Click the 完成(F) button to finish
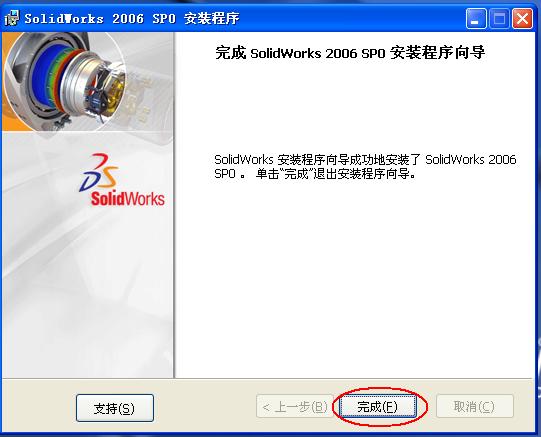Viewport: 541px width, 437px height. click(378, 407)
